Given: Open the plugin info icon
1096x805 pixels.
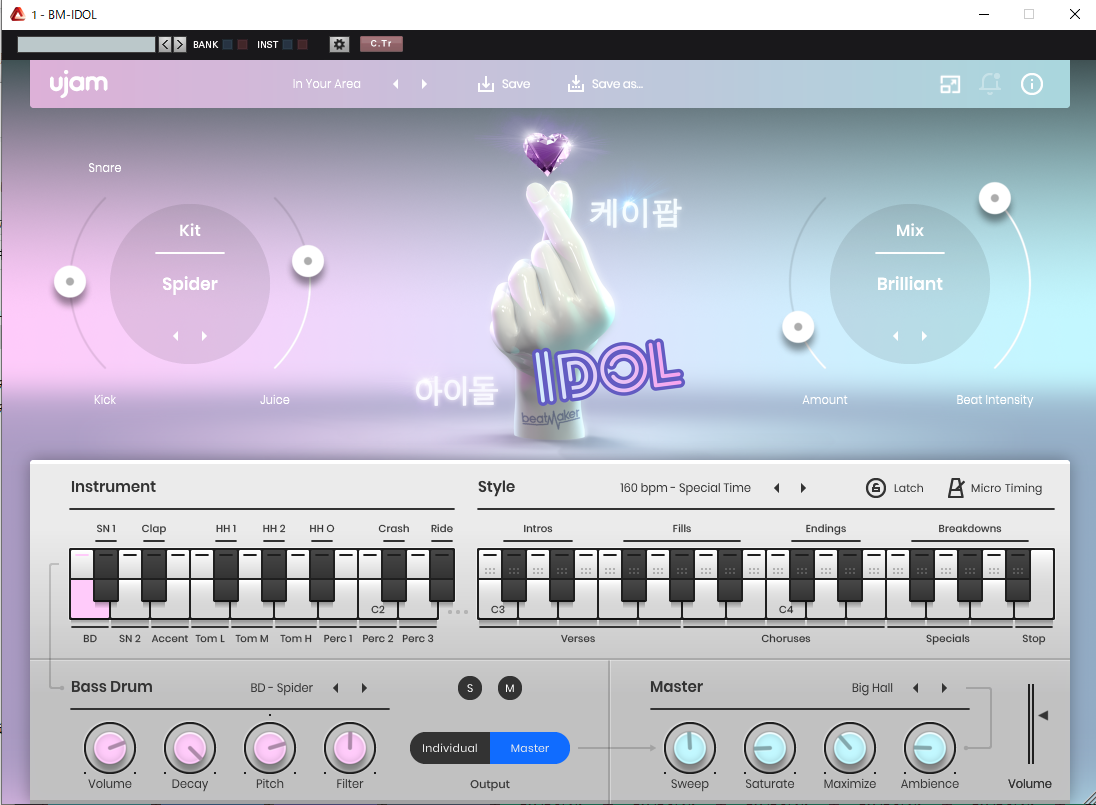Looking at the screenshot, I should (x=1032, y=84).
